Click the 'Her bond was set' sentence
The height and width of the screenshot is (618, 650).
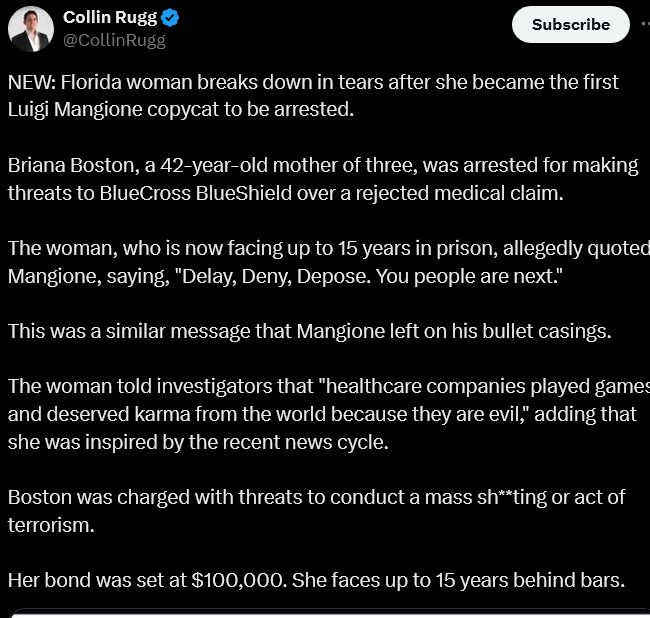point(316,580)
